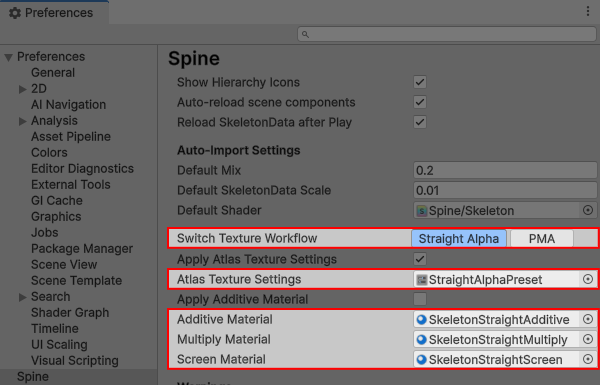Viewport: 600px width, 385px height.
Task: Open object picker for Multiply Material
Action: 588,339
